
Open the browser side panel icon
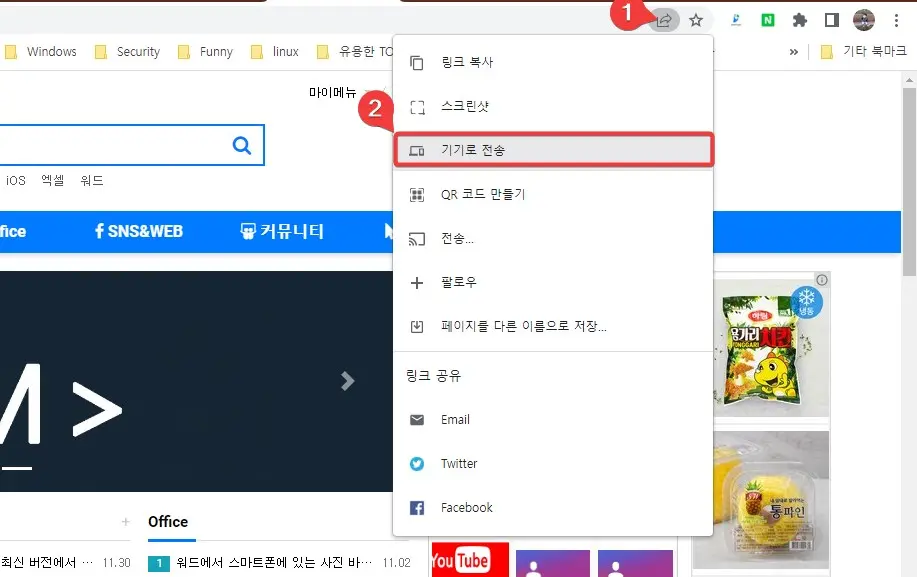(831, 19)
